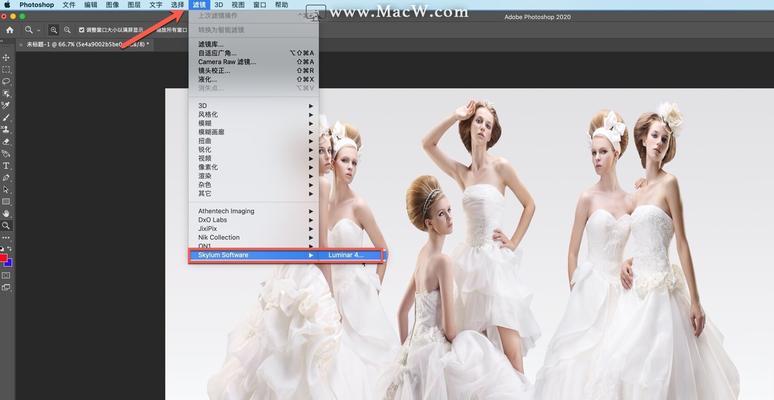Reset to default foreground and background colors
Viewport: 774px width, 400px height.
point(2,248)
